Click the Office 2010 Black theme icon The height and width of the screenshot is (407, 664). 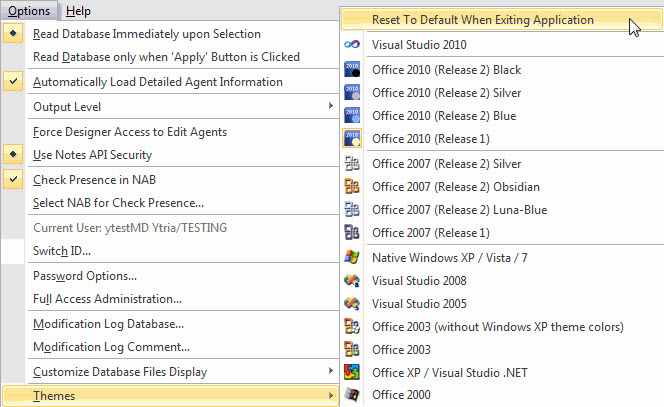pos(352,70)
